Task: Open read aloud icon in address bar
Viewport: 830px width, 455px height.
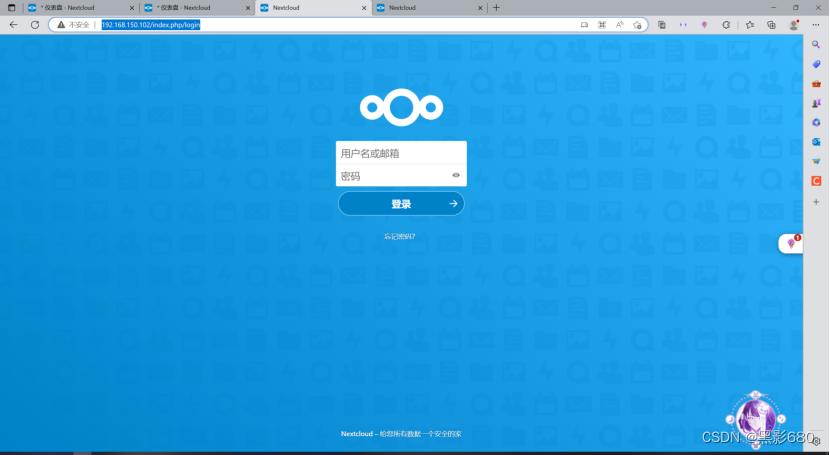Action: click(x=619, y=25)
